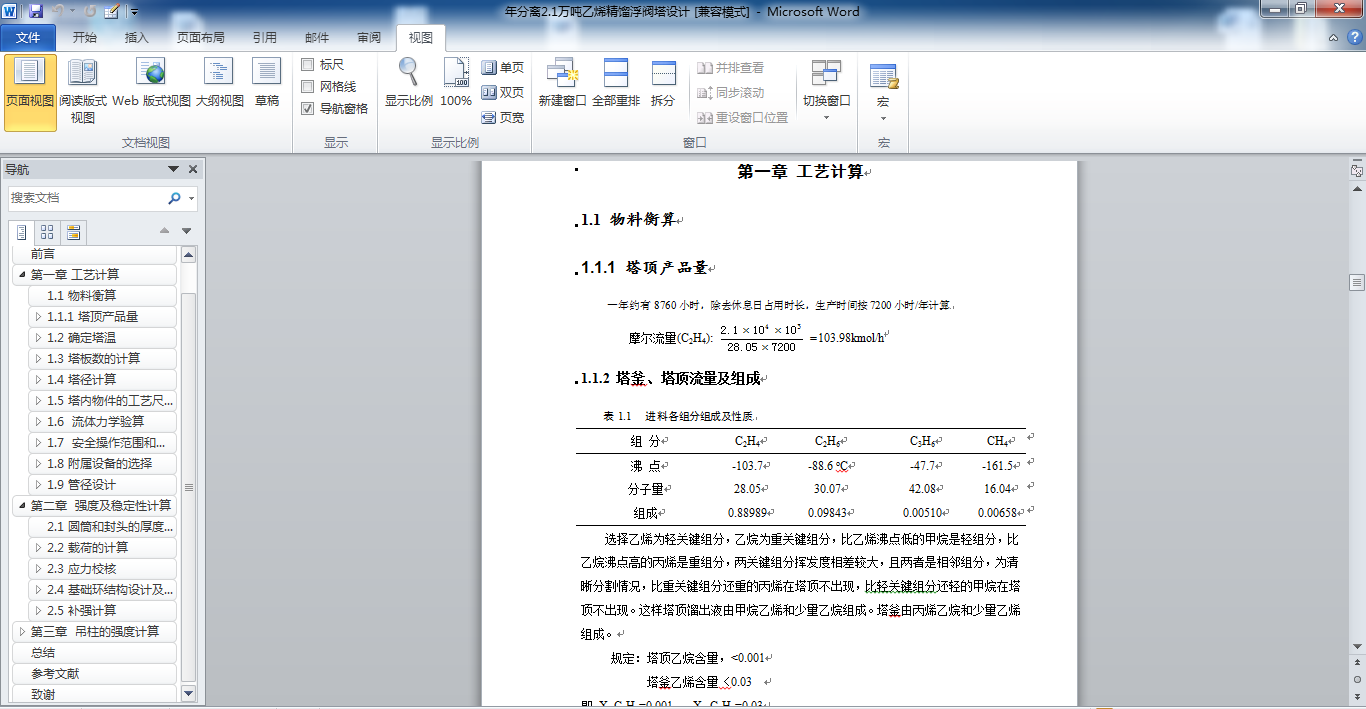Image resolution: width=1366 pixels, height=709 pixels.
Task: Expand the 第三章 吊柱的强度计算 heading
Action: click(22, 632)
